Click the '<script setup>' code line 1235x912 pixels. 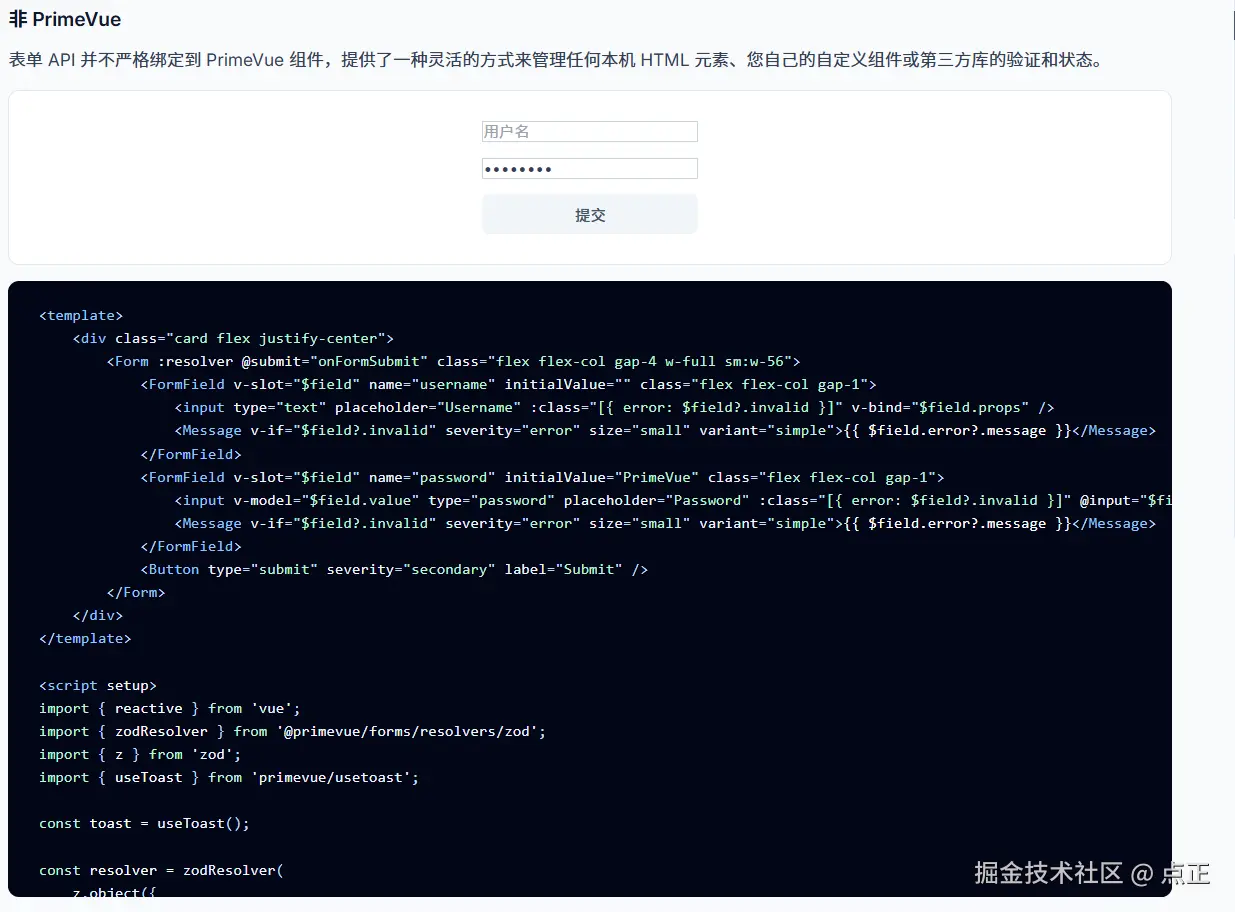(x=98, y=685)
